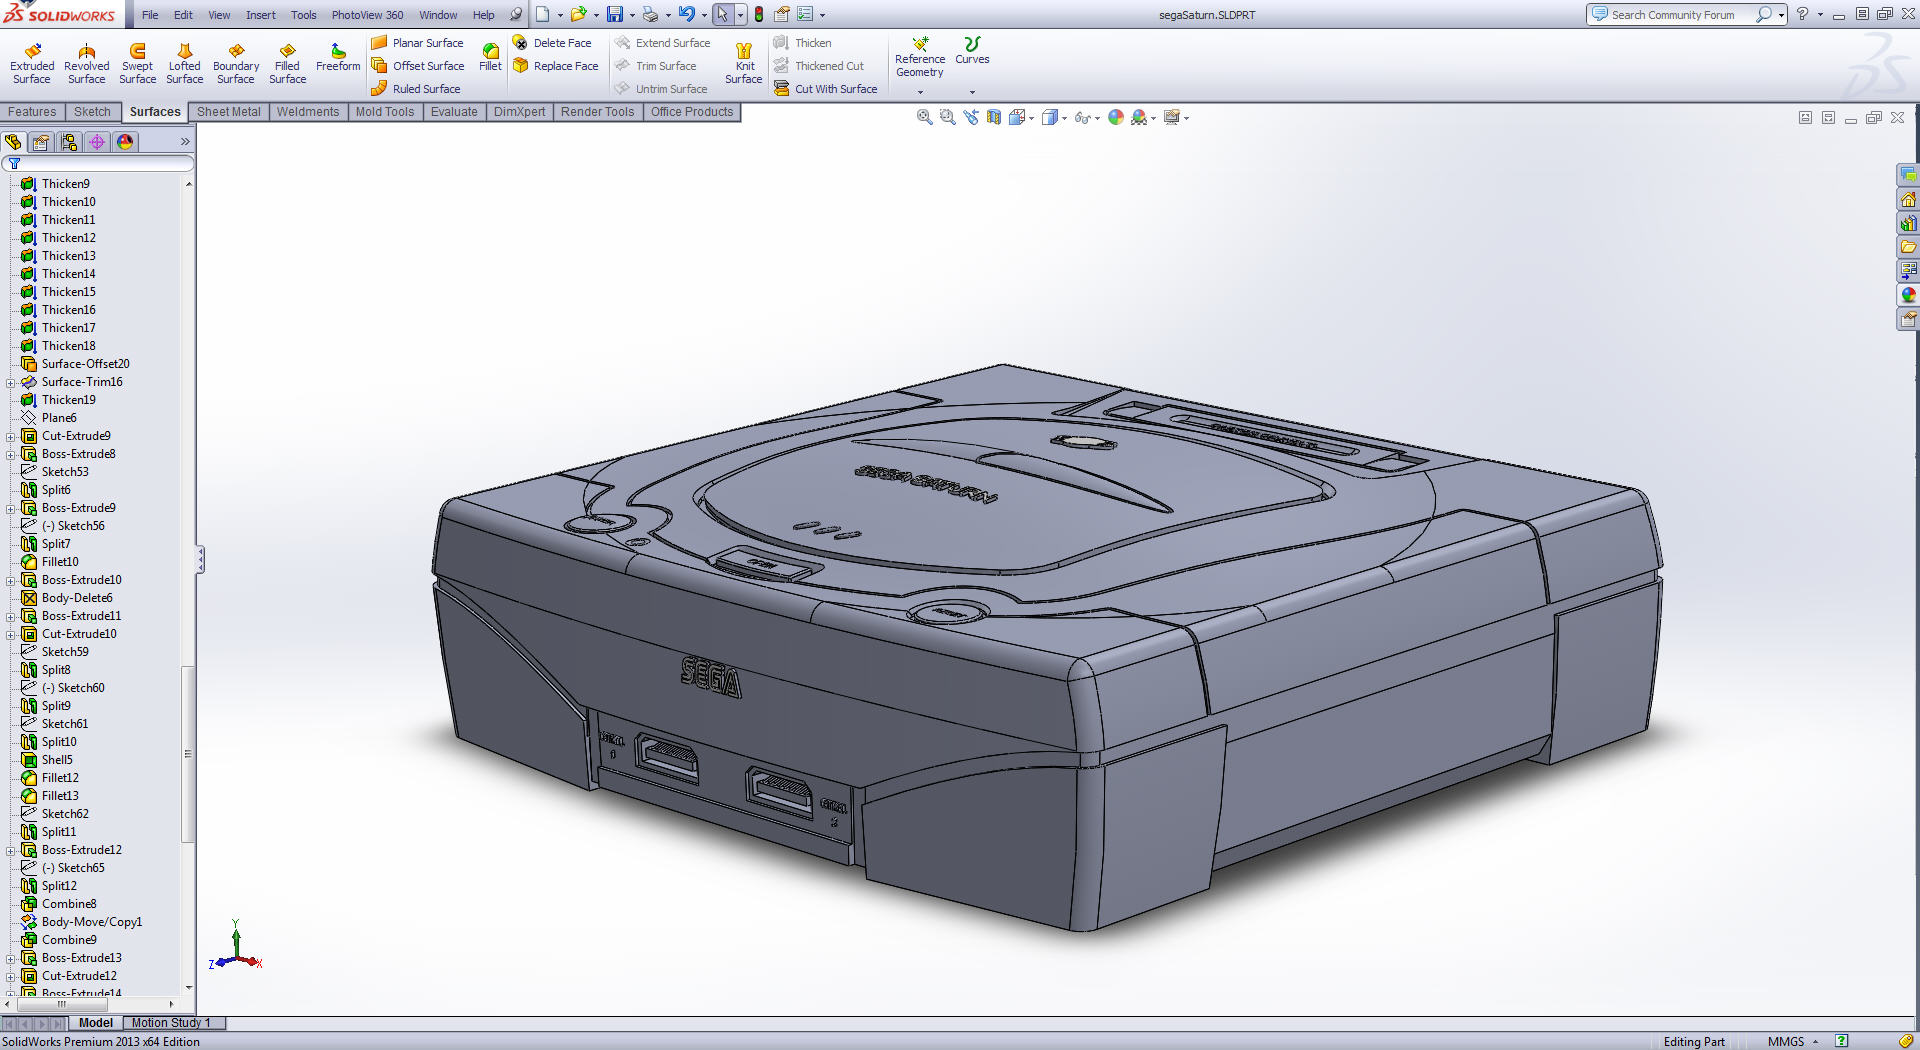
Task: Expand the Boss-Extrude12 feature
Action: click(x=10, y=850)
